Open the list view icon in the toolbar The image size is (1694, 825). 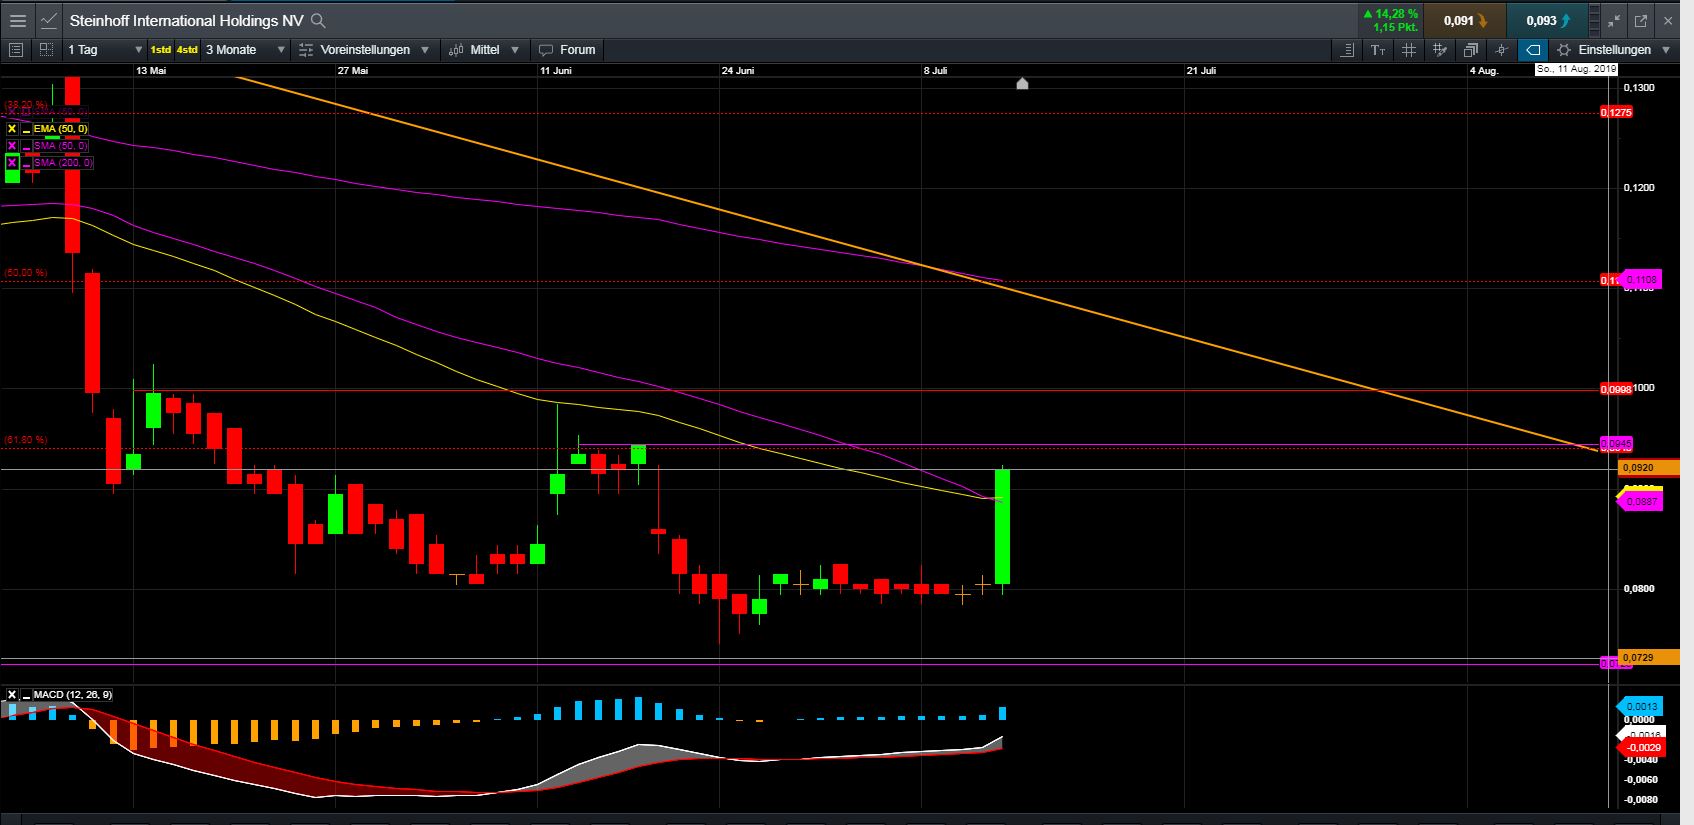[16, 49]
